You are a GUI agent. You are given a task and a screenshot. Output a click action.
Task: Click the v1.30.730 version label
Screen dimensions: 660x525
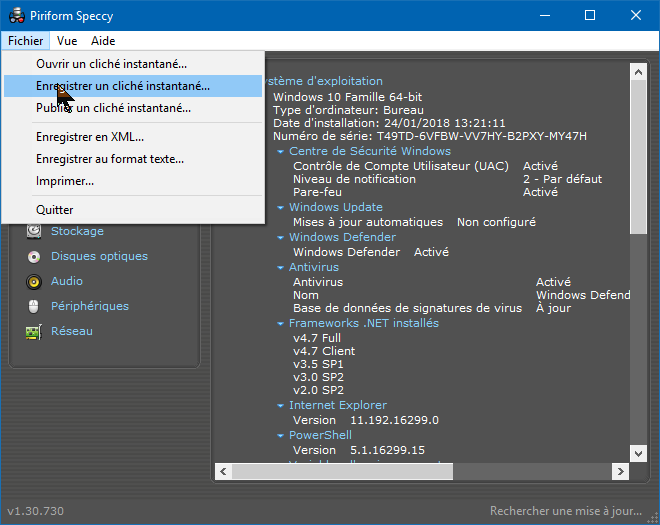coord(35,511)
